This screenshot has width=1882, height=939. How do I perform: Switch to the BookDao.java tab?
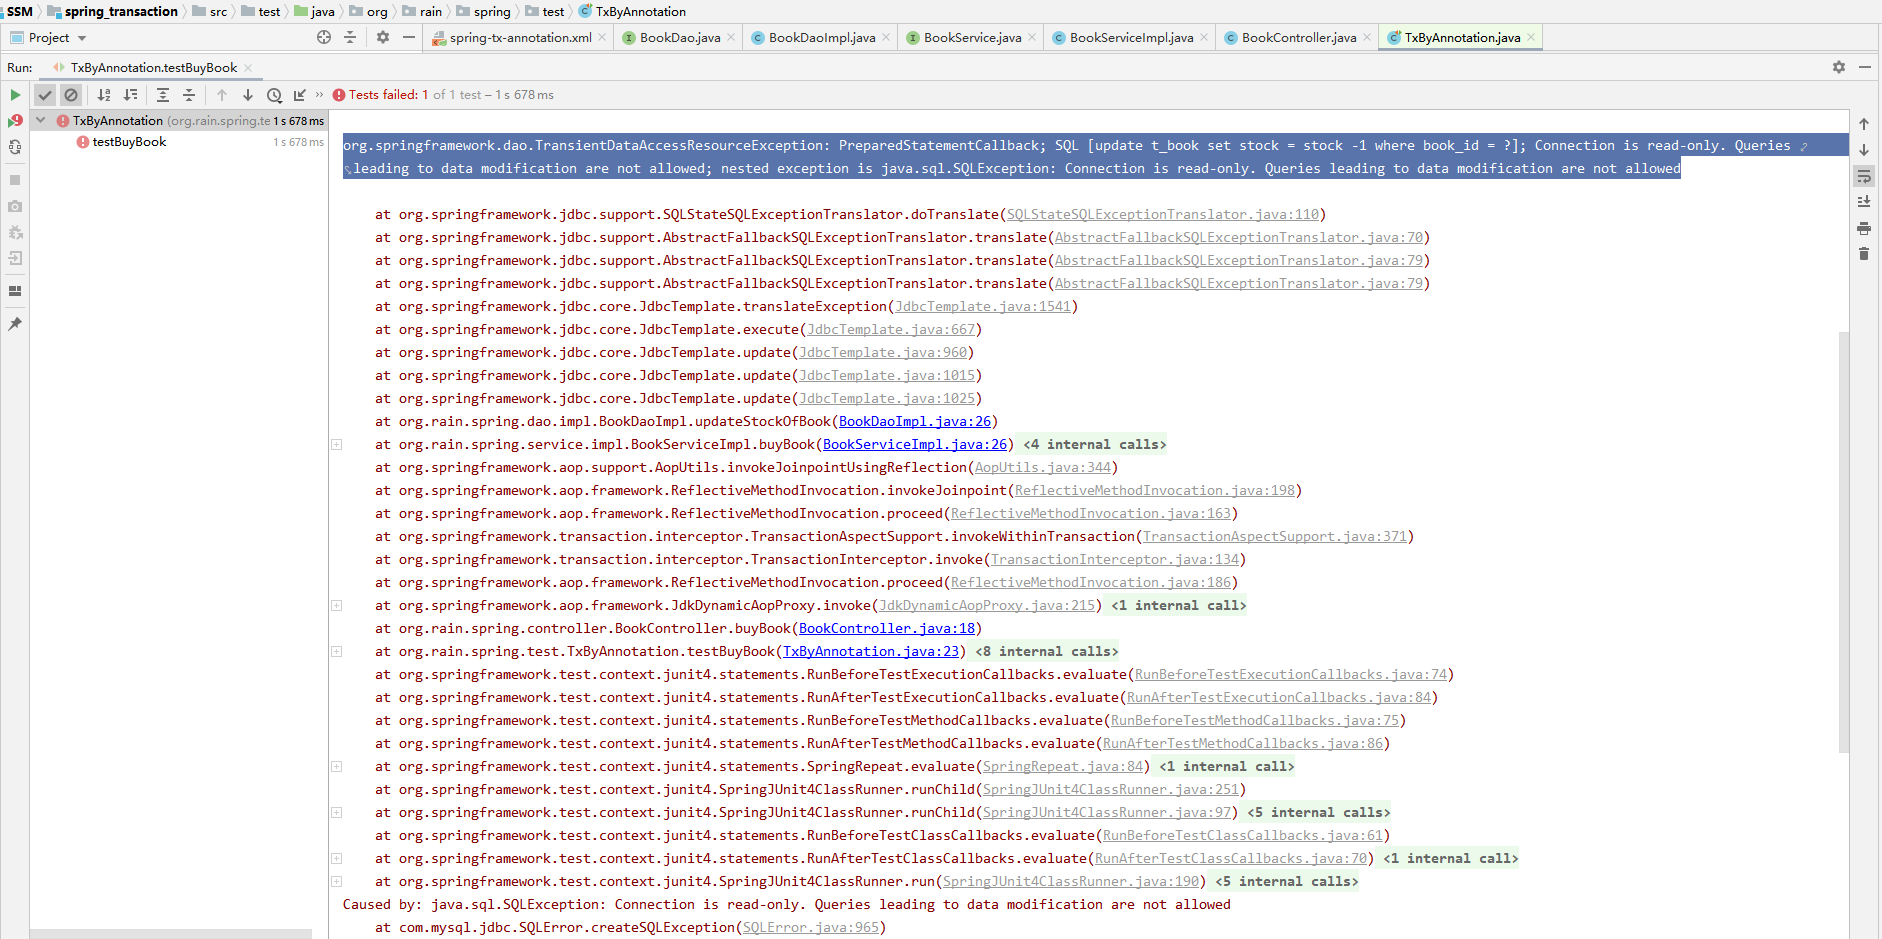(x=679, y=38)
